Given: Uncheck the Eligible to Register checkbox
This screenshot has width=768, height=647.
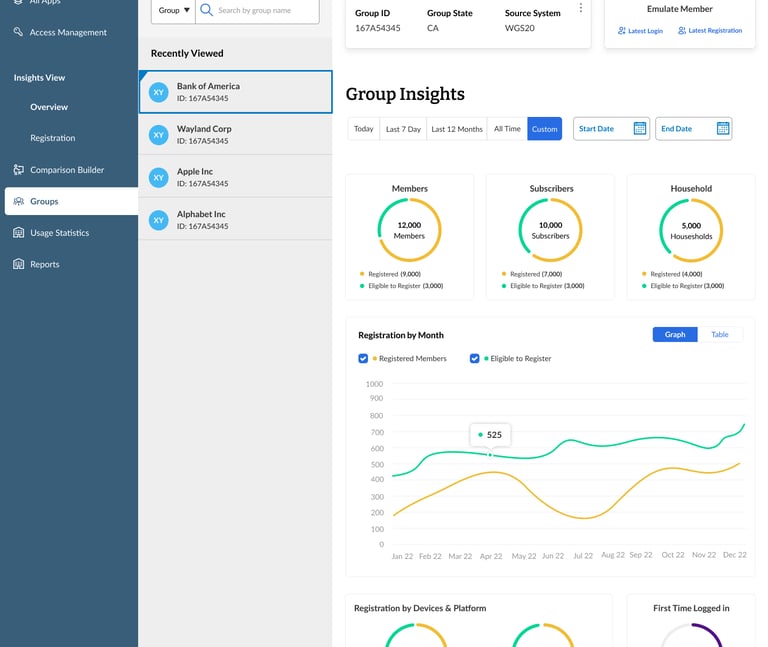Looking at the screenshot, I should [x=474, y=359].
